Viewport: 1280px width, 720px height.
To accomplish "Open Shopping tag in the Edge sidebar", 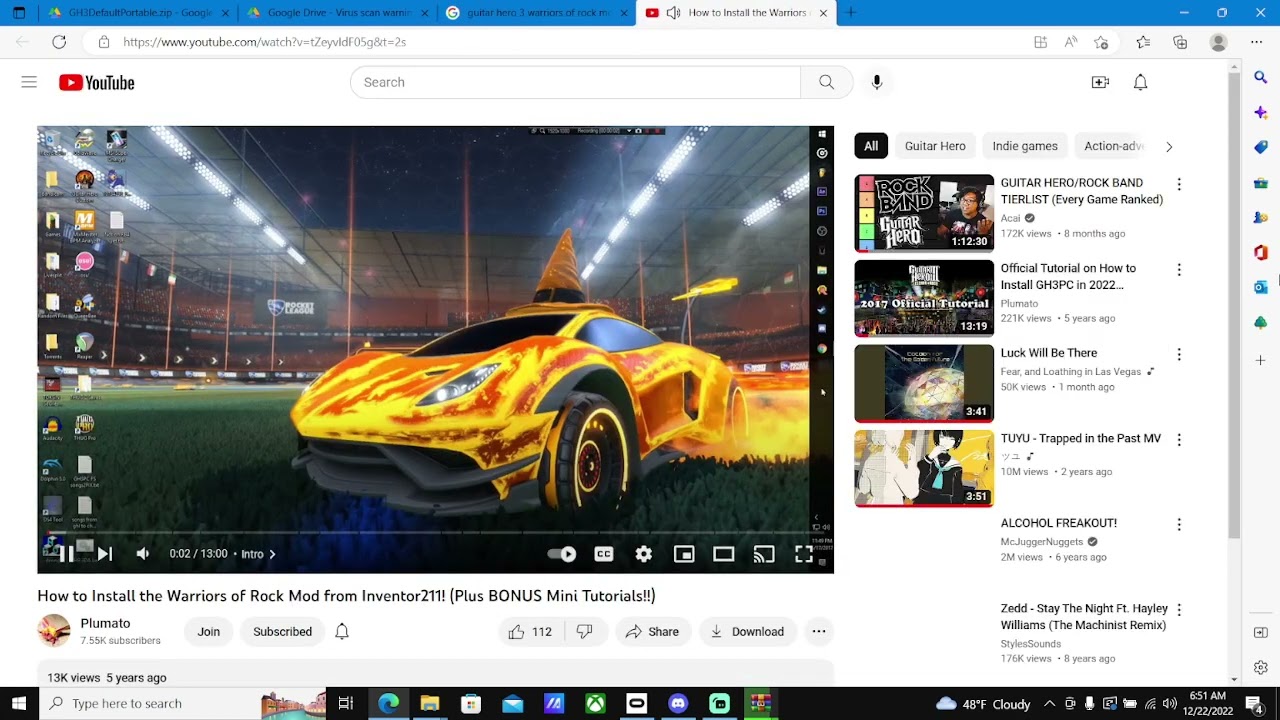I will click(1260, 147).
